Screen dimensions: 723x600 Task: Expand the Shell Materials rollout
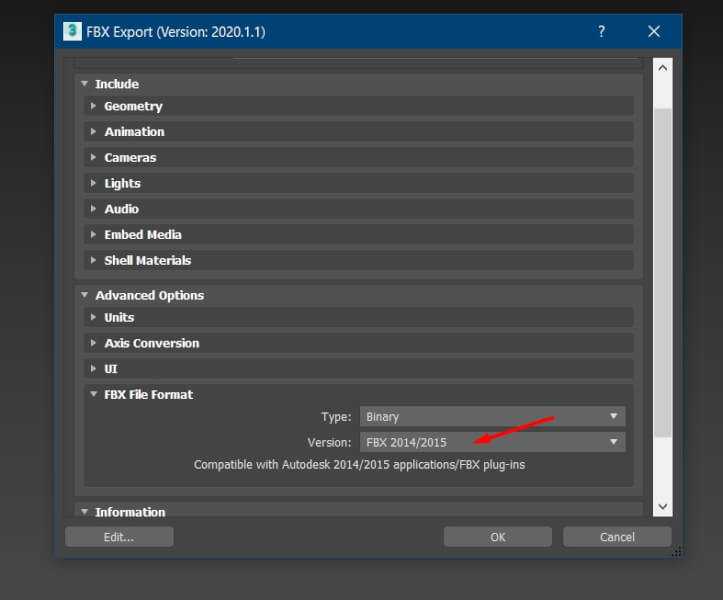click(x=358, y=261)
